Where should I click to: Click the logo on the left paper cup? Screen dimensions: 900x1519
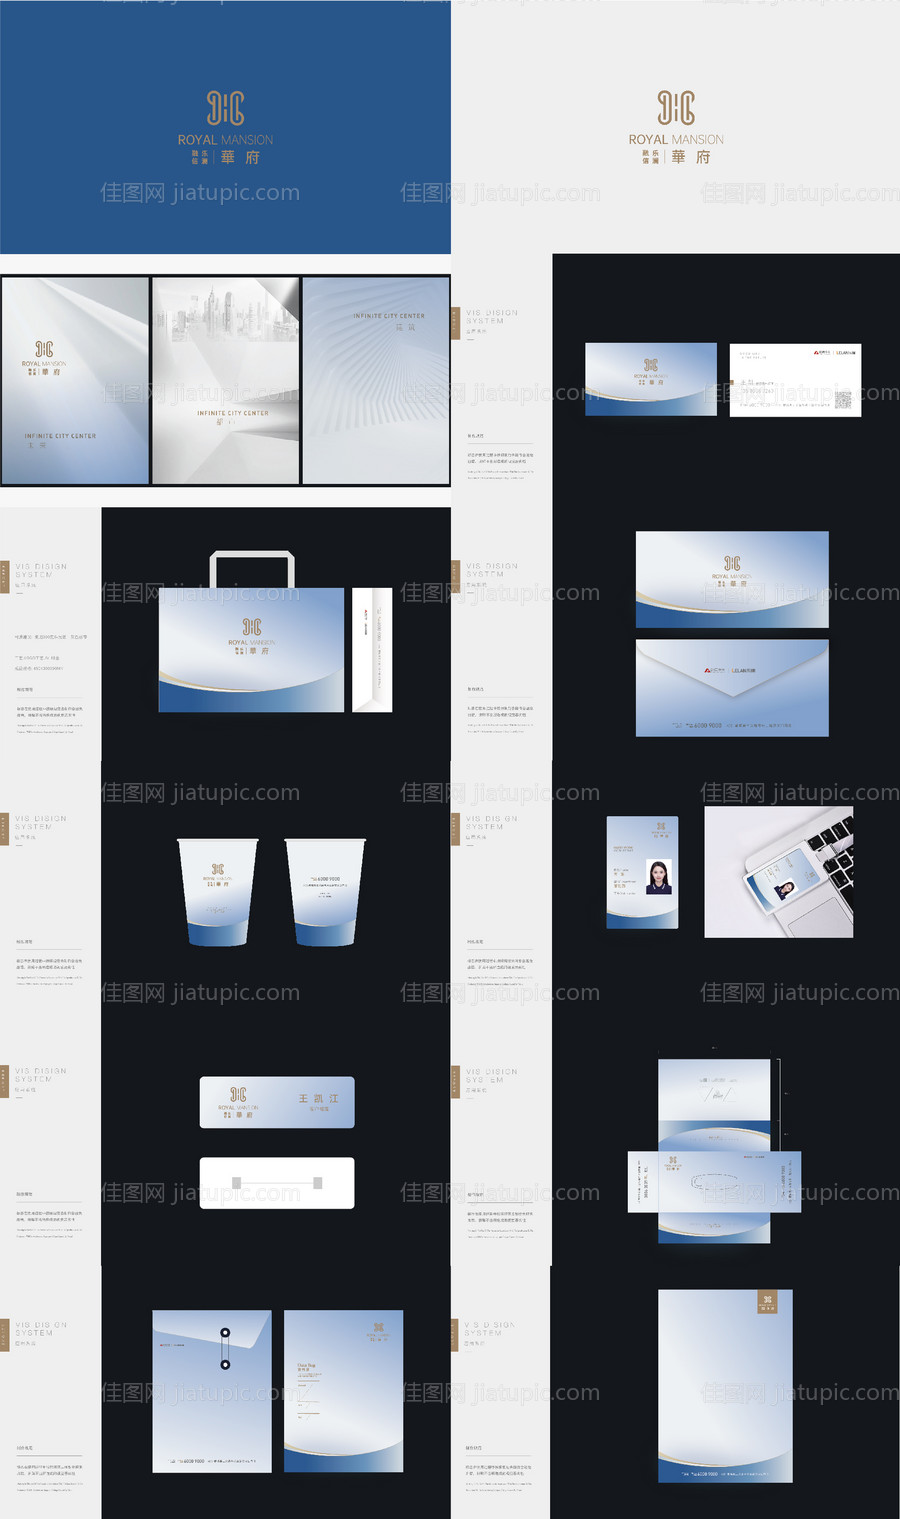pyautogui.click(x=217, y=869)
